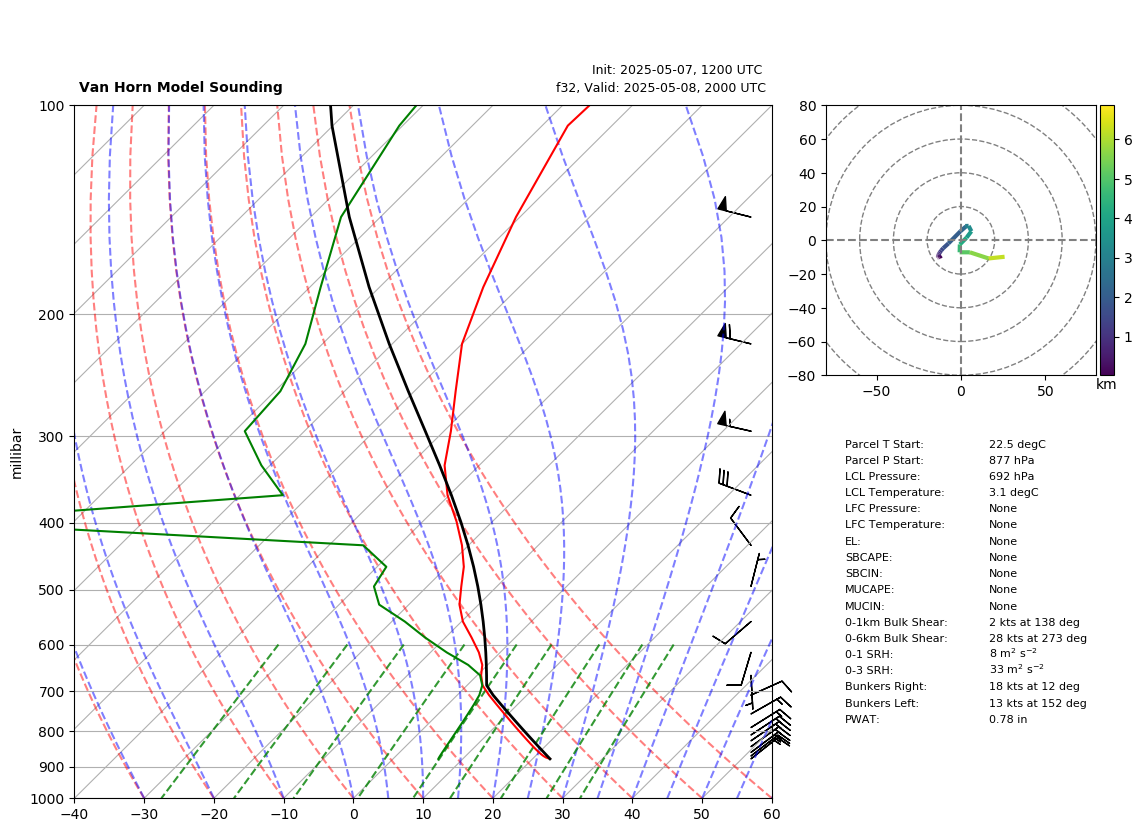1142x832 pixels.
Task: Click the "MUCIN:" label
Action: [865, 606]
